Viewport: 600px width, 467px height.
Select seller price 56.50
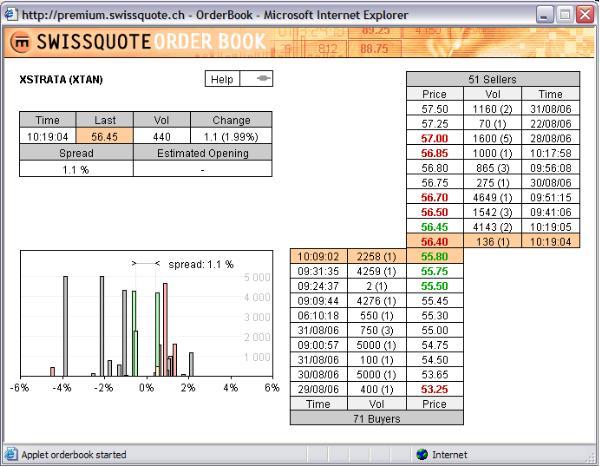(435, 212)
